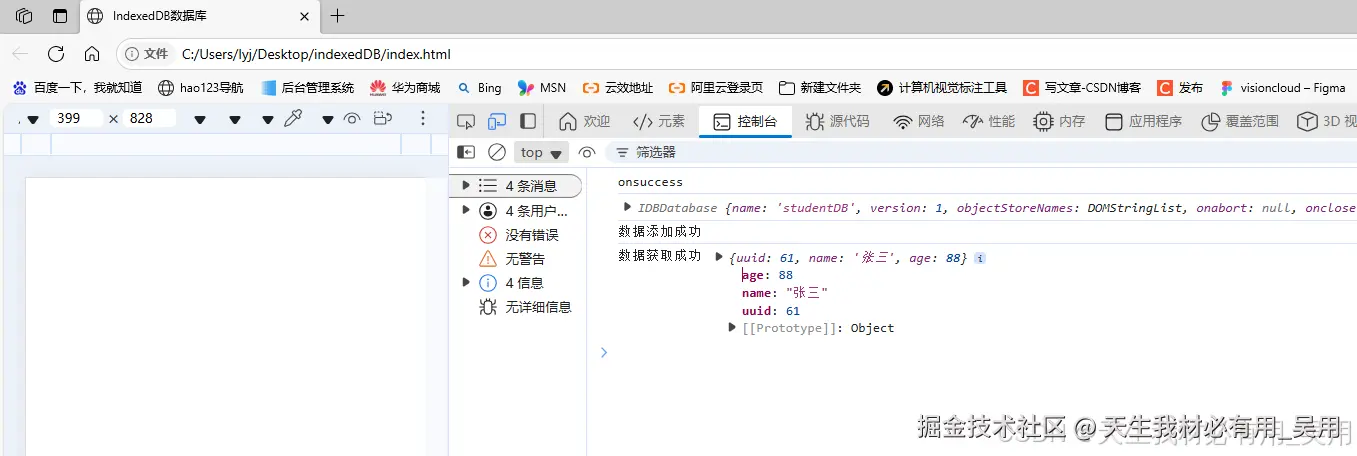Hide the console sidebar toggle icon
Viewport: 1357px width, 456px height.
[466, 152]
